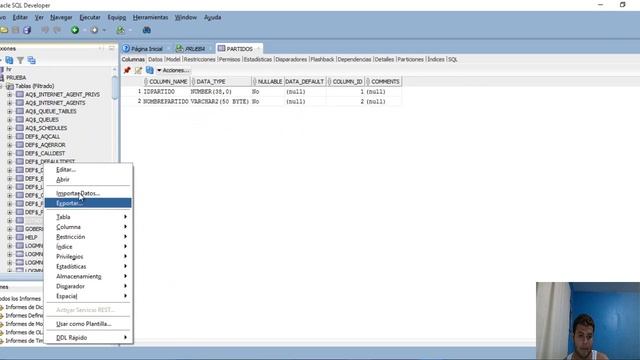
Task: Switch to the PRUEBA worksheet tab
Action: pyautogui.click(x=193, y=49)
